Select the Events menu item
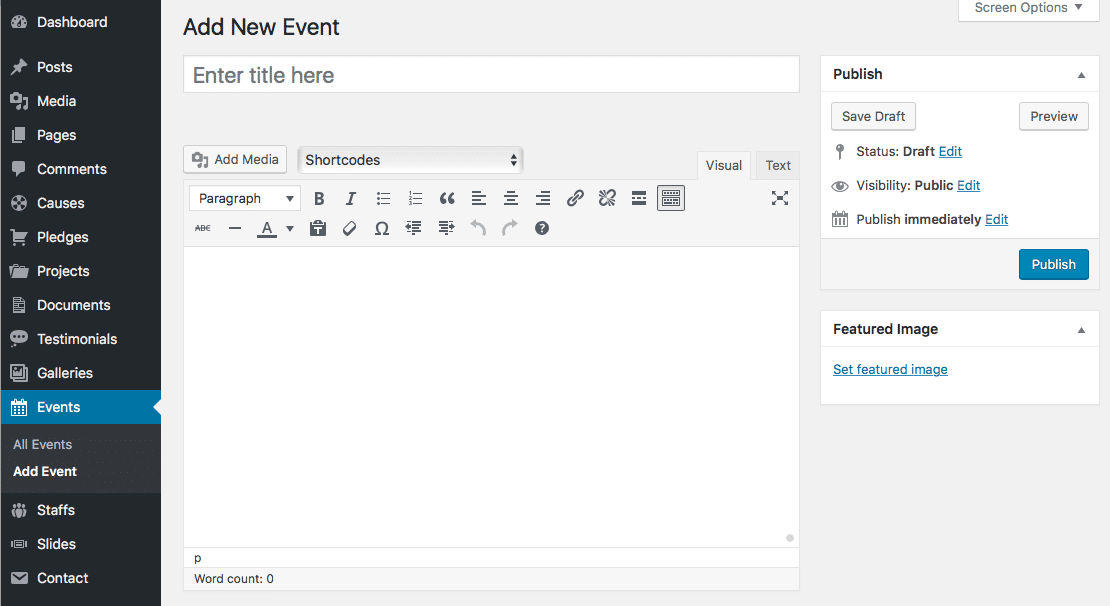Image resolution: width=1110 pixels, height=606 pixels. (x=81, y=407)
